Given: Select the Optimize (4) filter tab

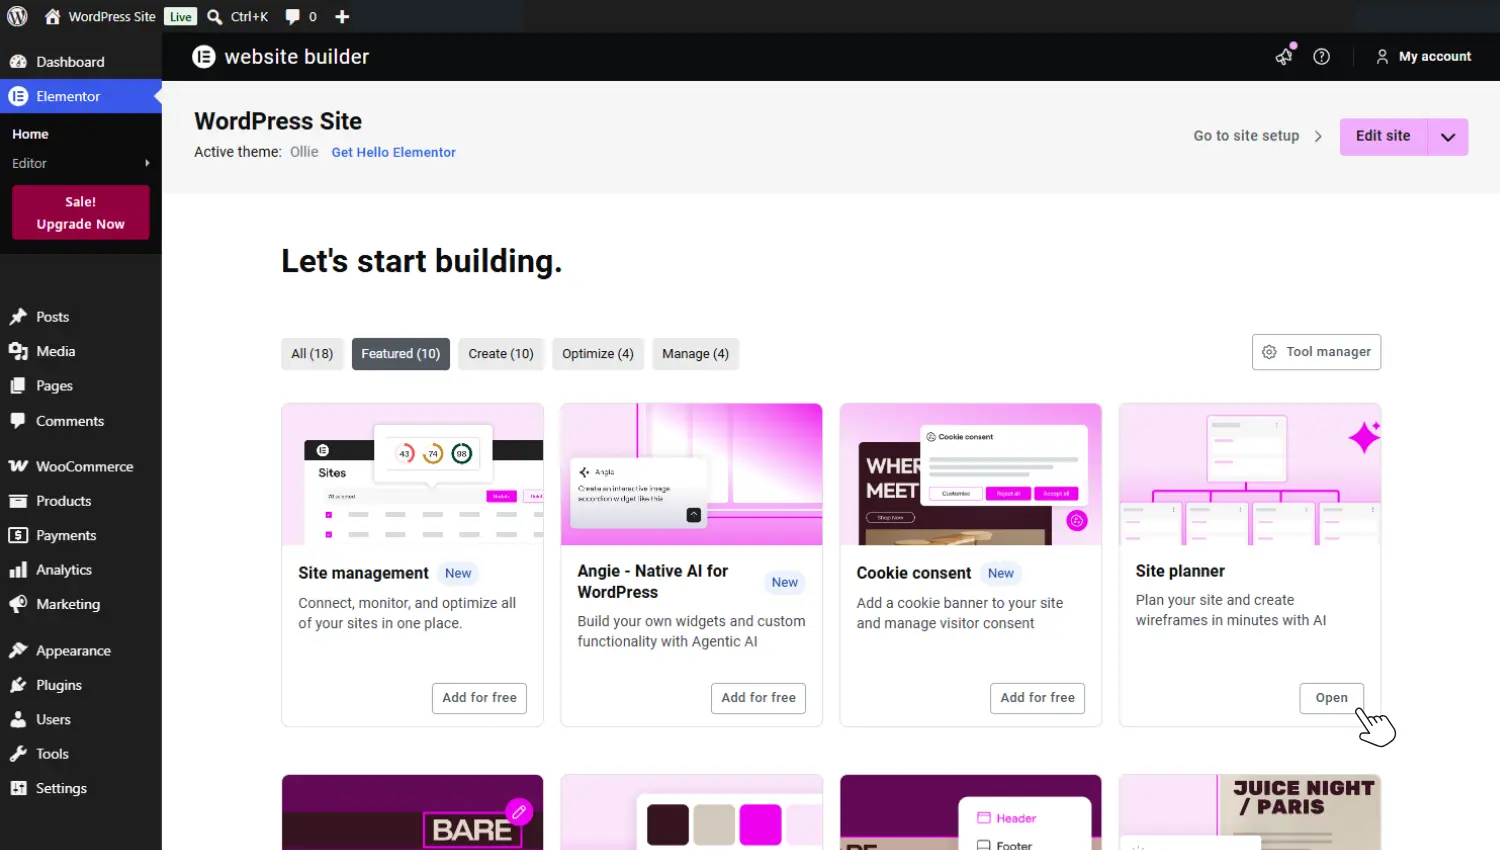Looking at the screenshot, I should pyautogui.click(x=598, y=354).
